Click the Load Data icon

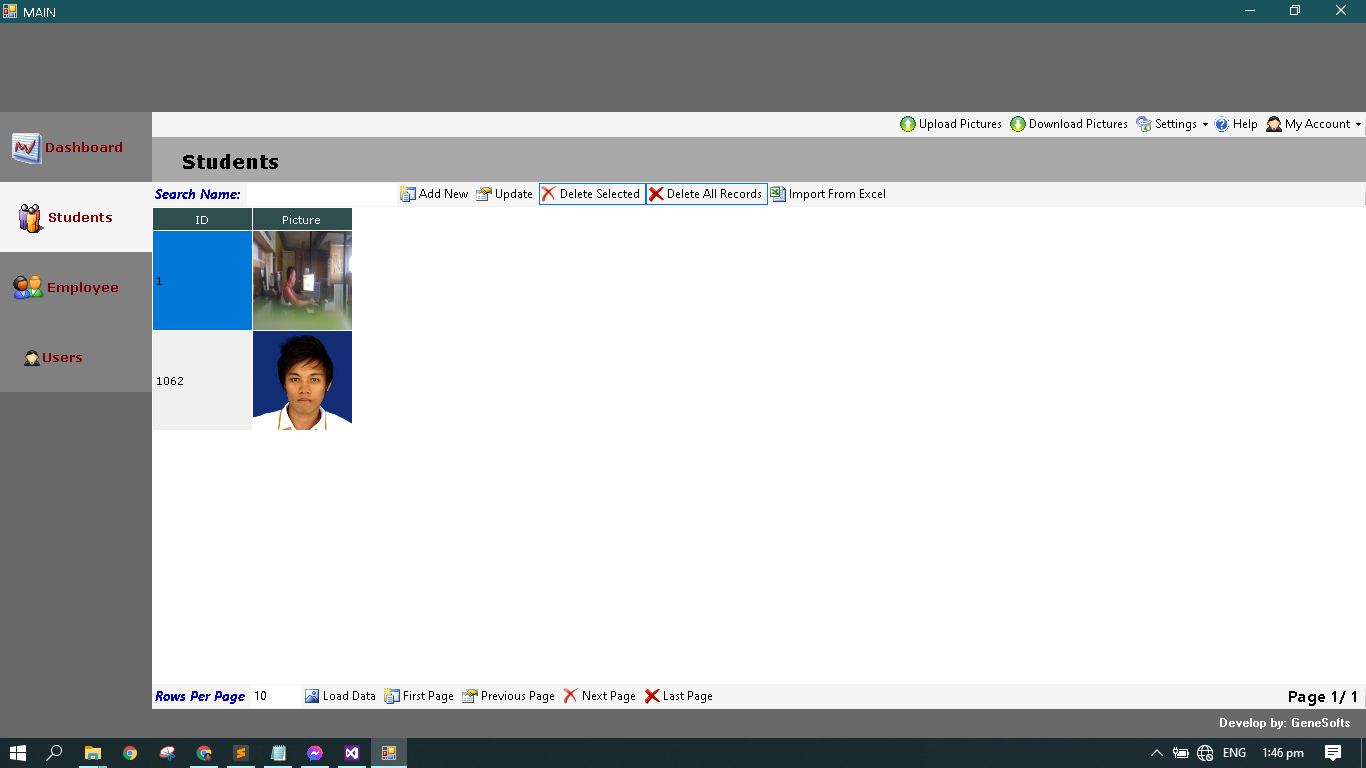pos(312,696)
